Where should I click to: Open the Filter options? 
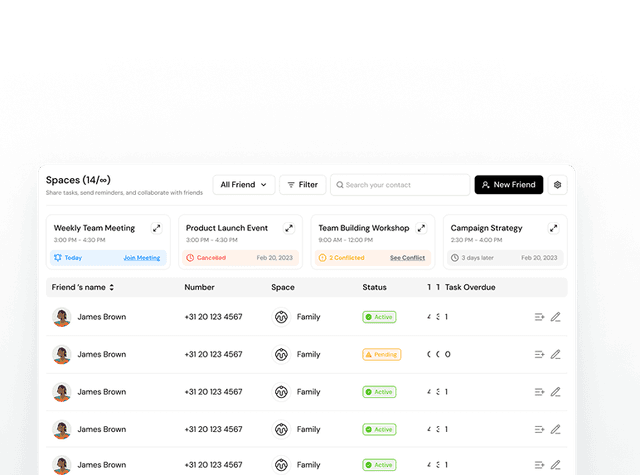click(302, 185)
